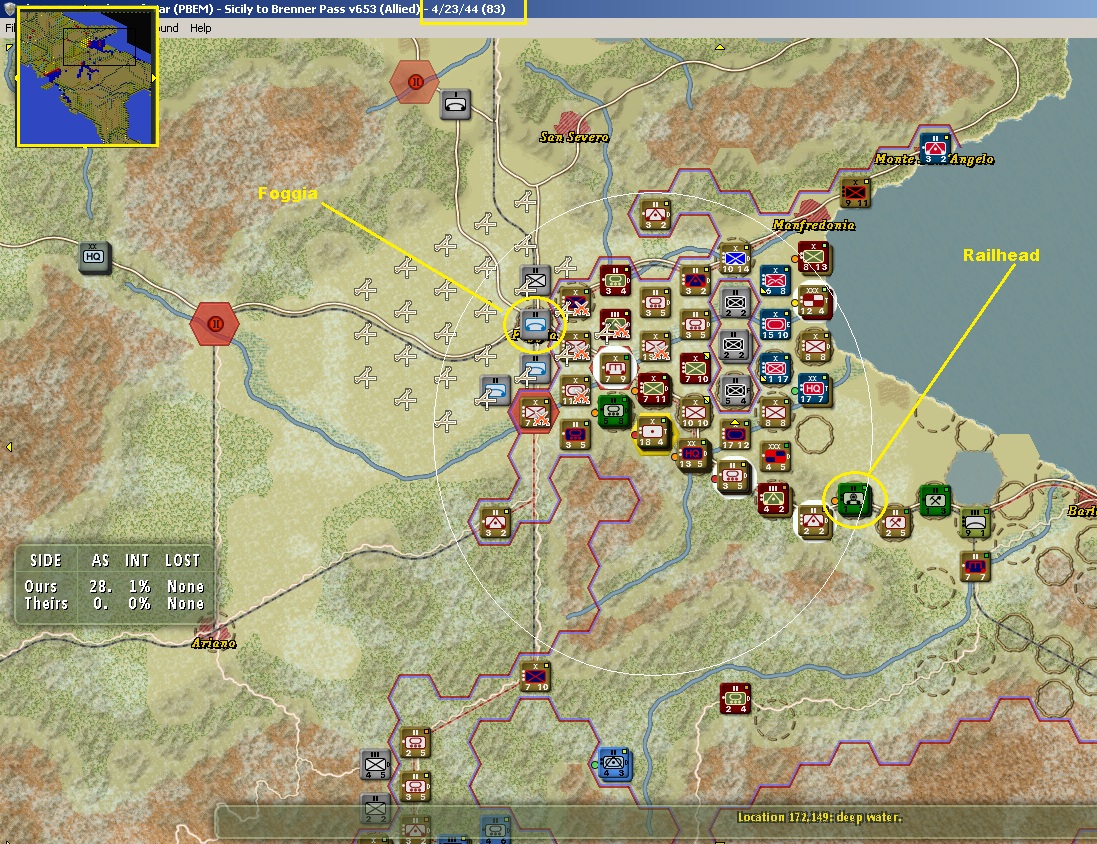1097x844 pixels.
Task: Select the grey HQ unit on the western road
Action: [93, 257]
